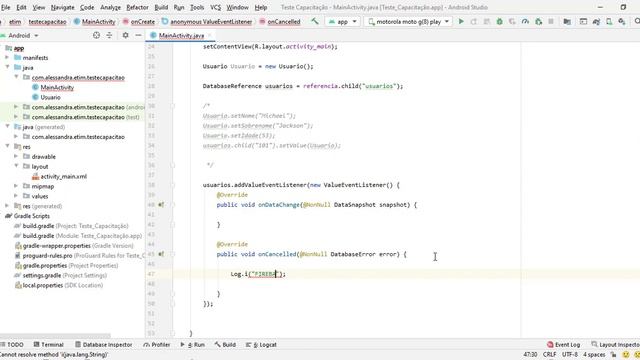Select MainActivity in project tree
Image resolution: width=640 pixels, height=360 pixels.
[x=53, y=87]
